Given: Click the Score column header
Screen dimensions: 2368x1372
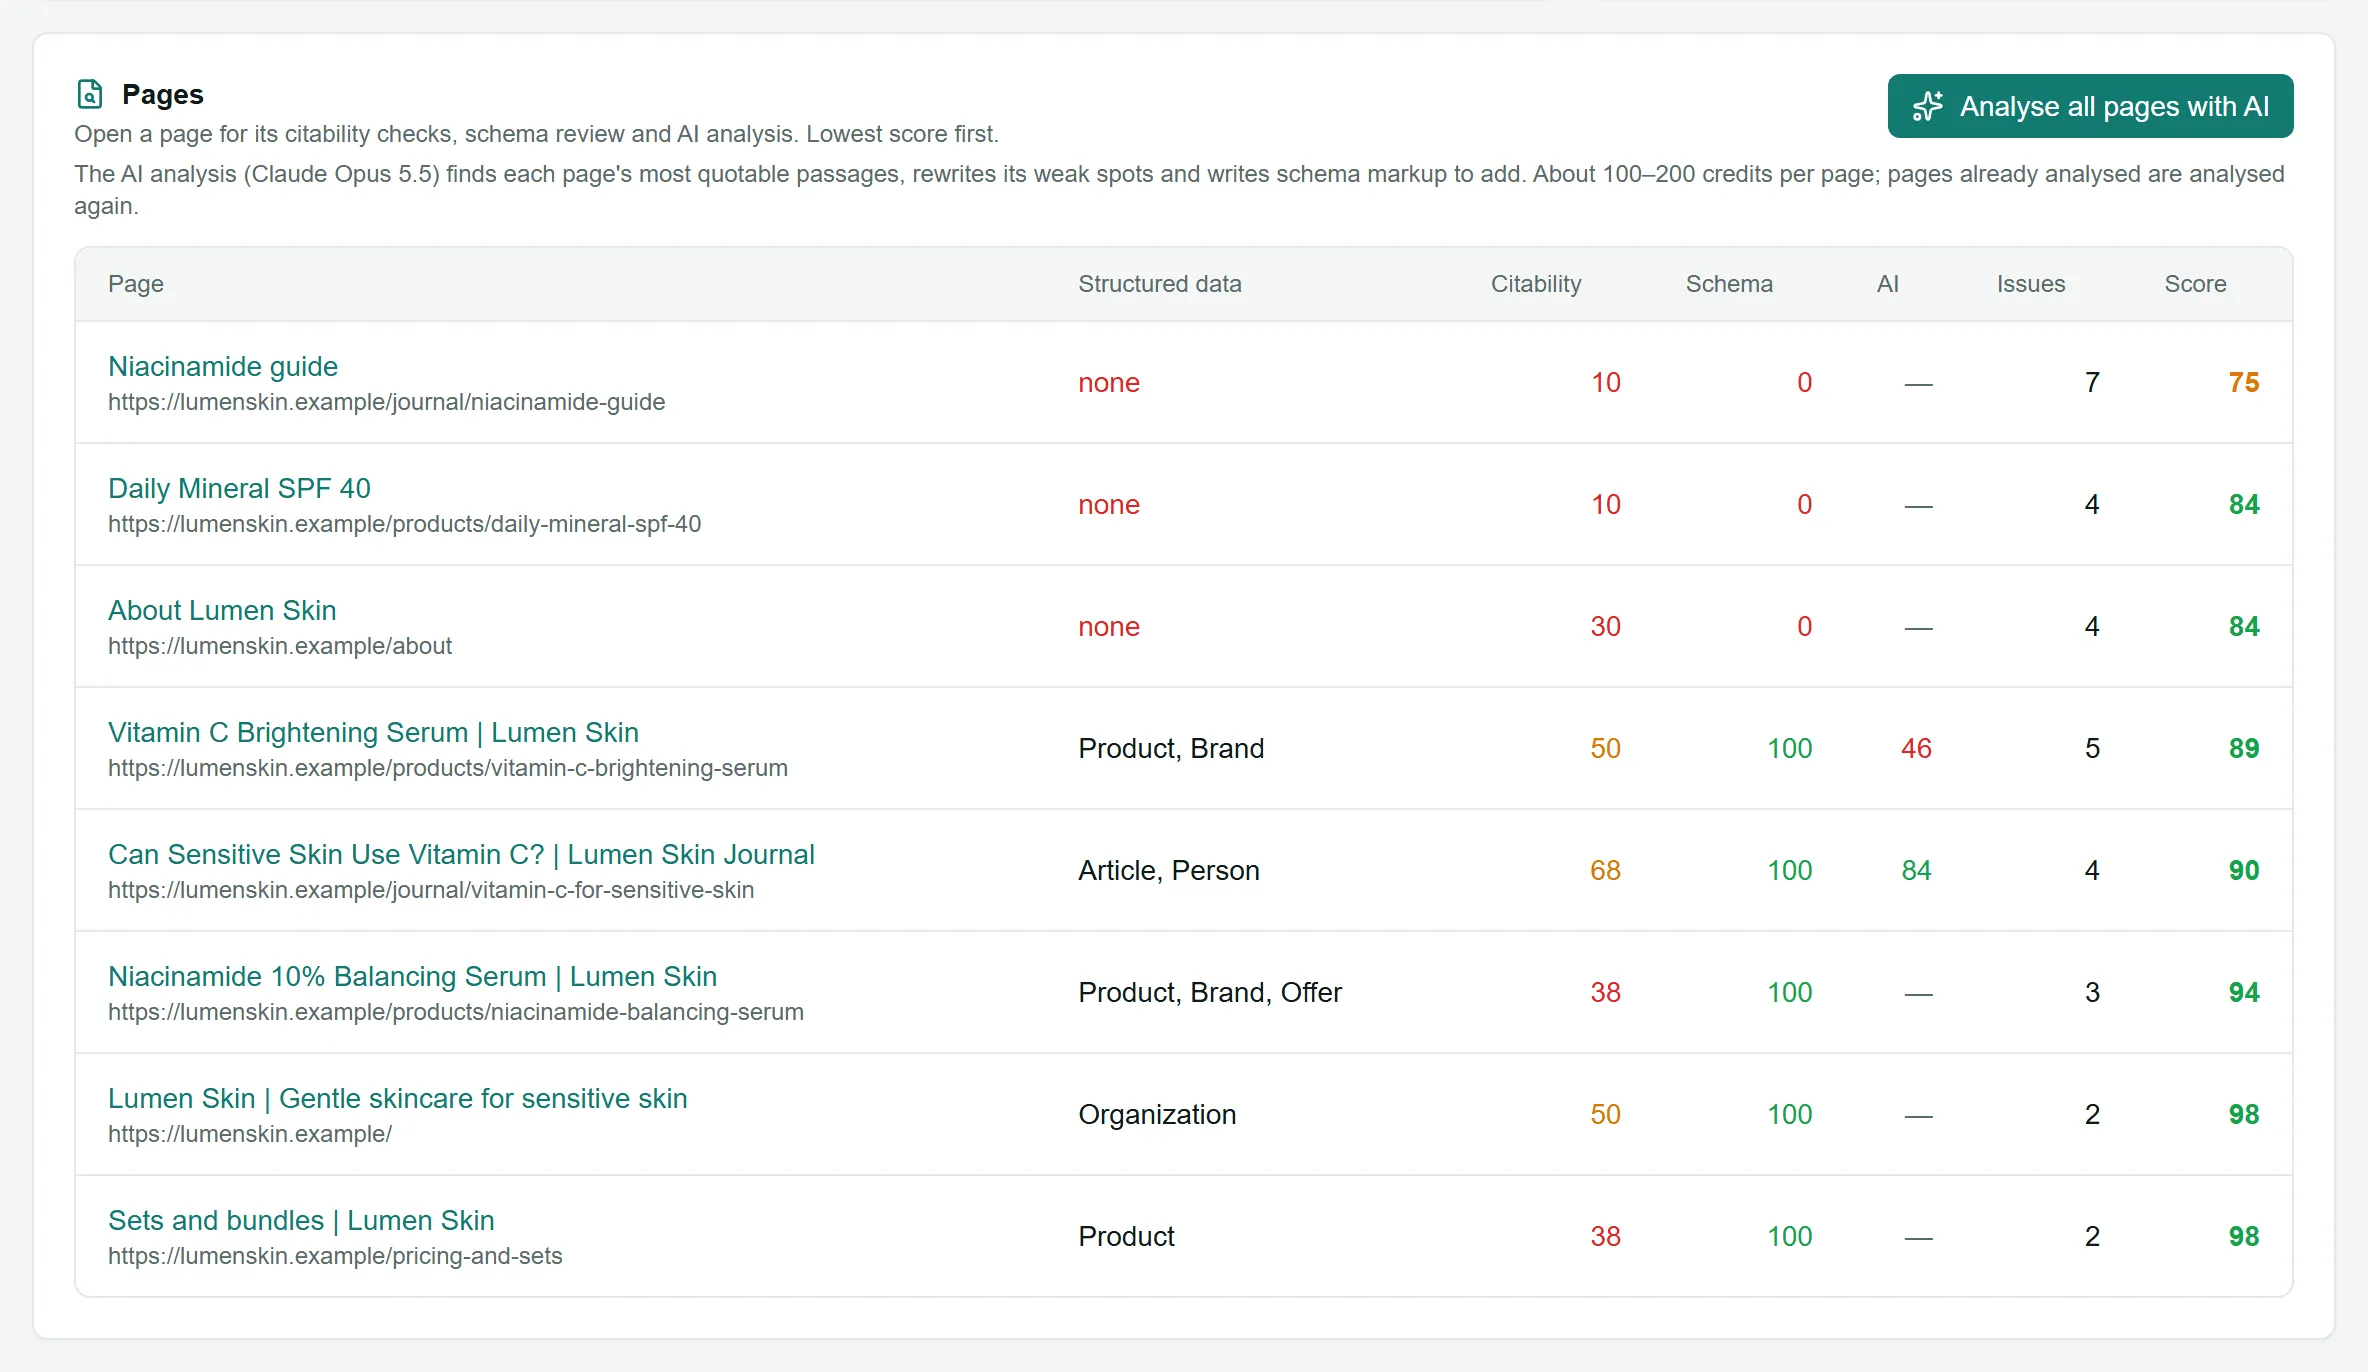Looking at the screenshot, I should pyautogui.click(x=2195, y=284).
